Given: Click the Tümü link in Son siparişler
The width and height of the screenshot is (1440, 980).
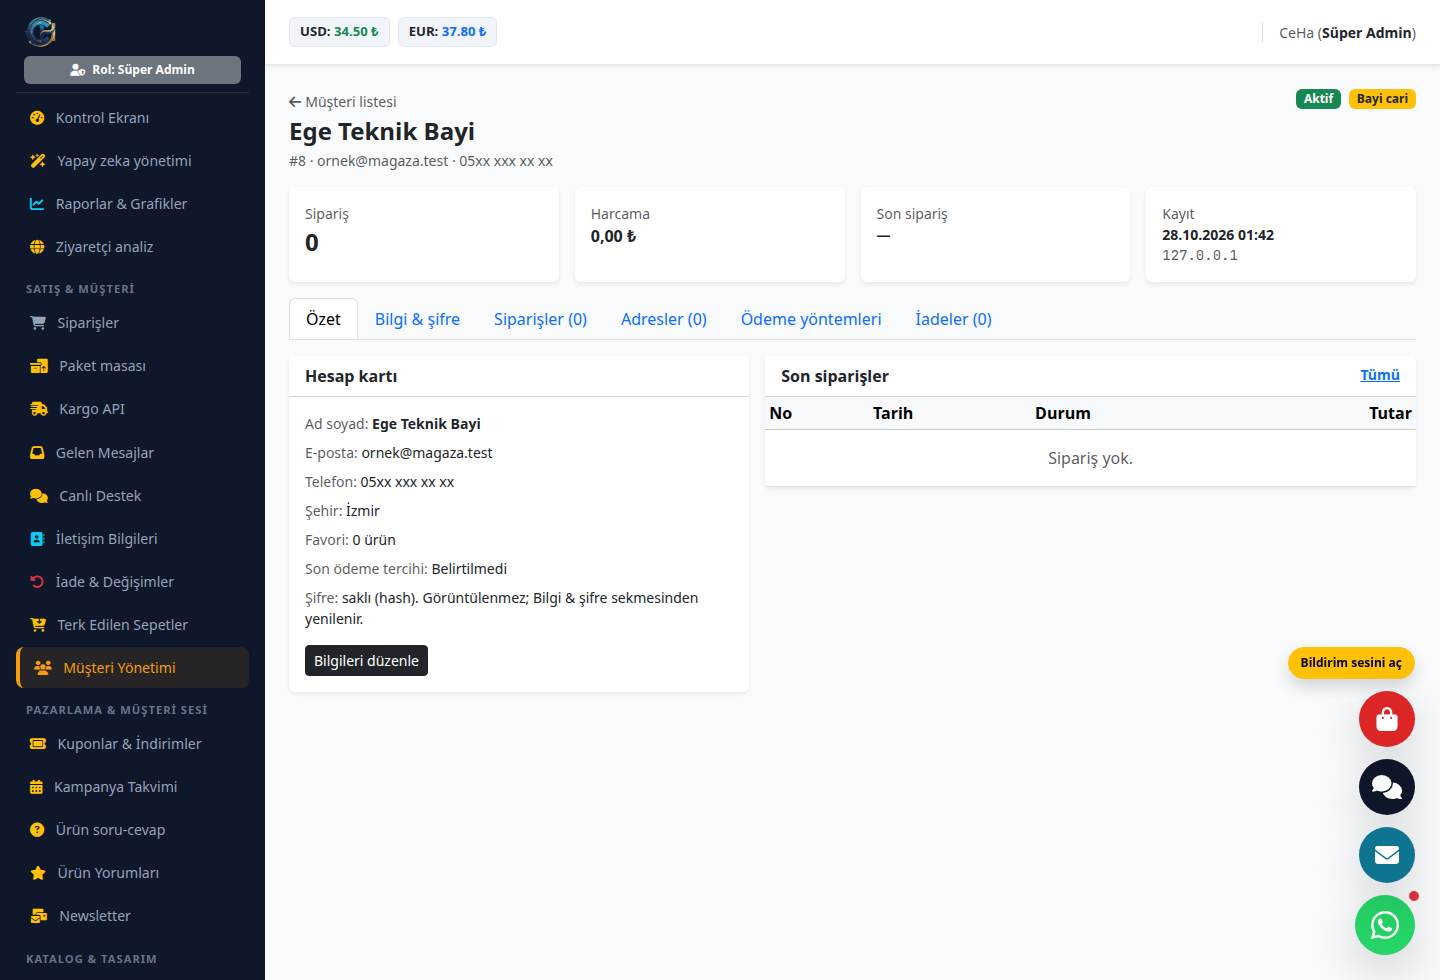Looking at the screenshot, I should [x=1380, y=375].
